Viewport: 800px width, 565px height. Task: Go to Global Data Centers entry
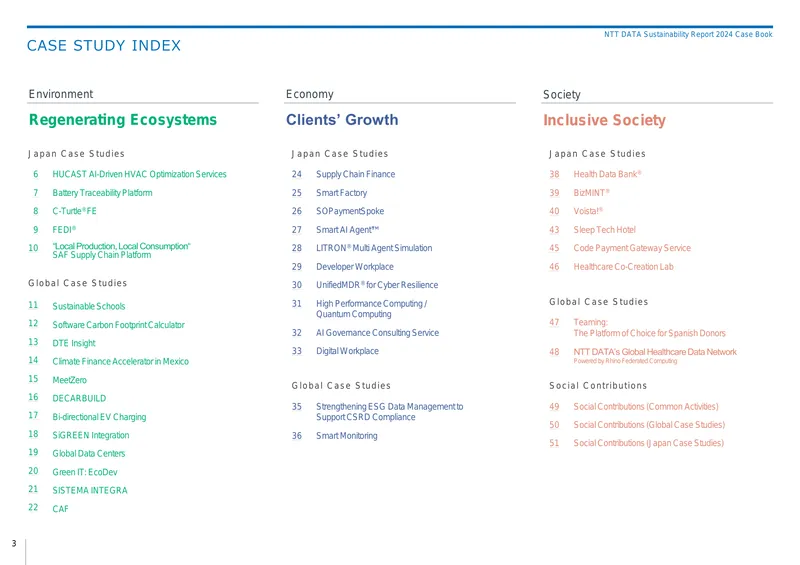(x=89, y=453)
